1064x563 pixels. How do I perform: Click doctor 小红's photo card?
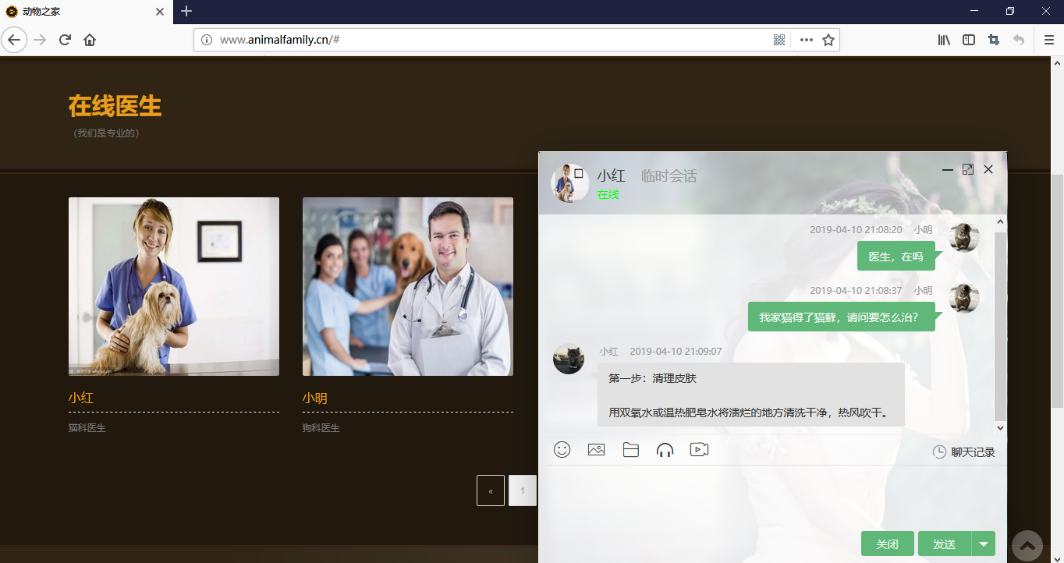click(x=174, y=286)
